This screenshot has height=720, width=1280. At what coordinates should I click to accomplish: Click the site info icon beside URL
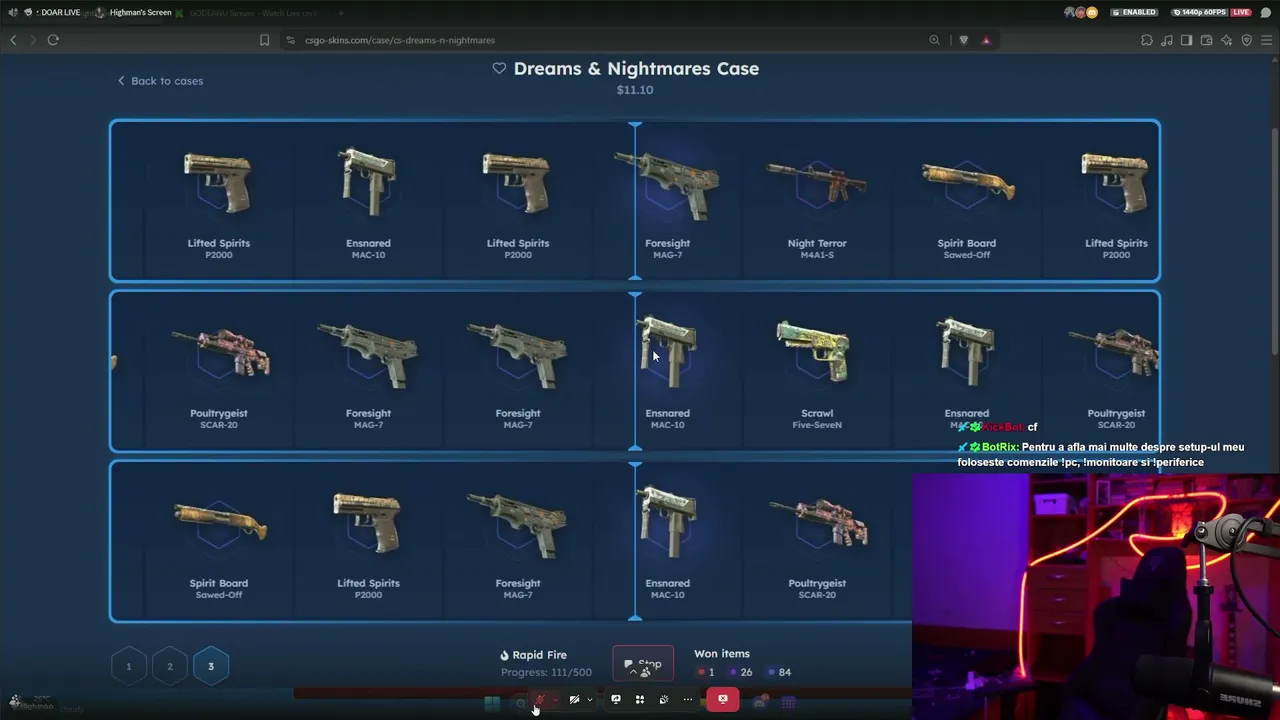click(x=290, y=40)
